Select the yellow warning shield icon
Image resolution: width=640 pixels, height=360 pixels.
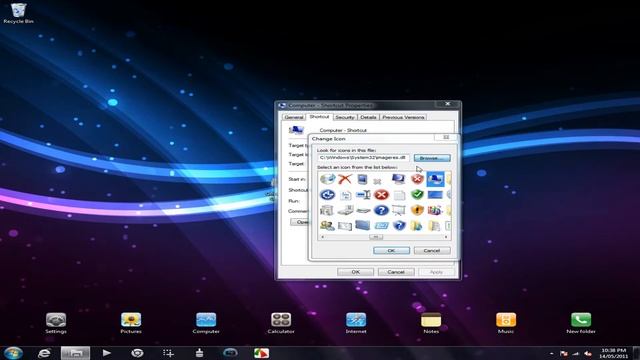pos(417,210)
